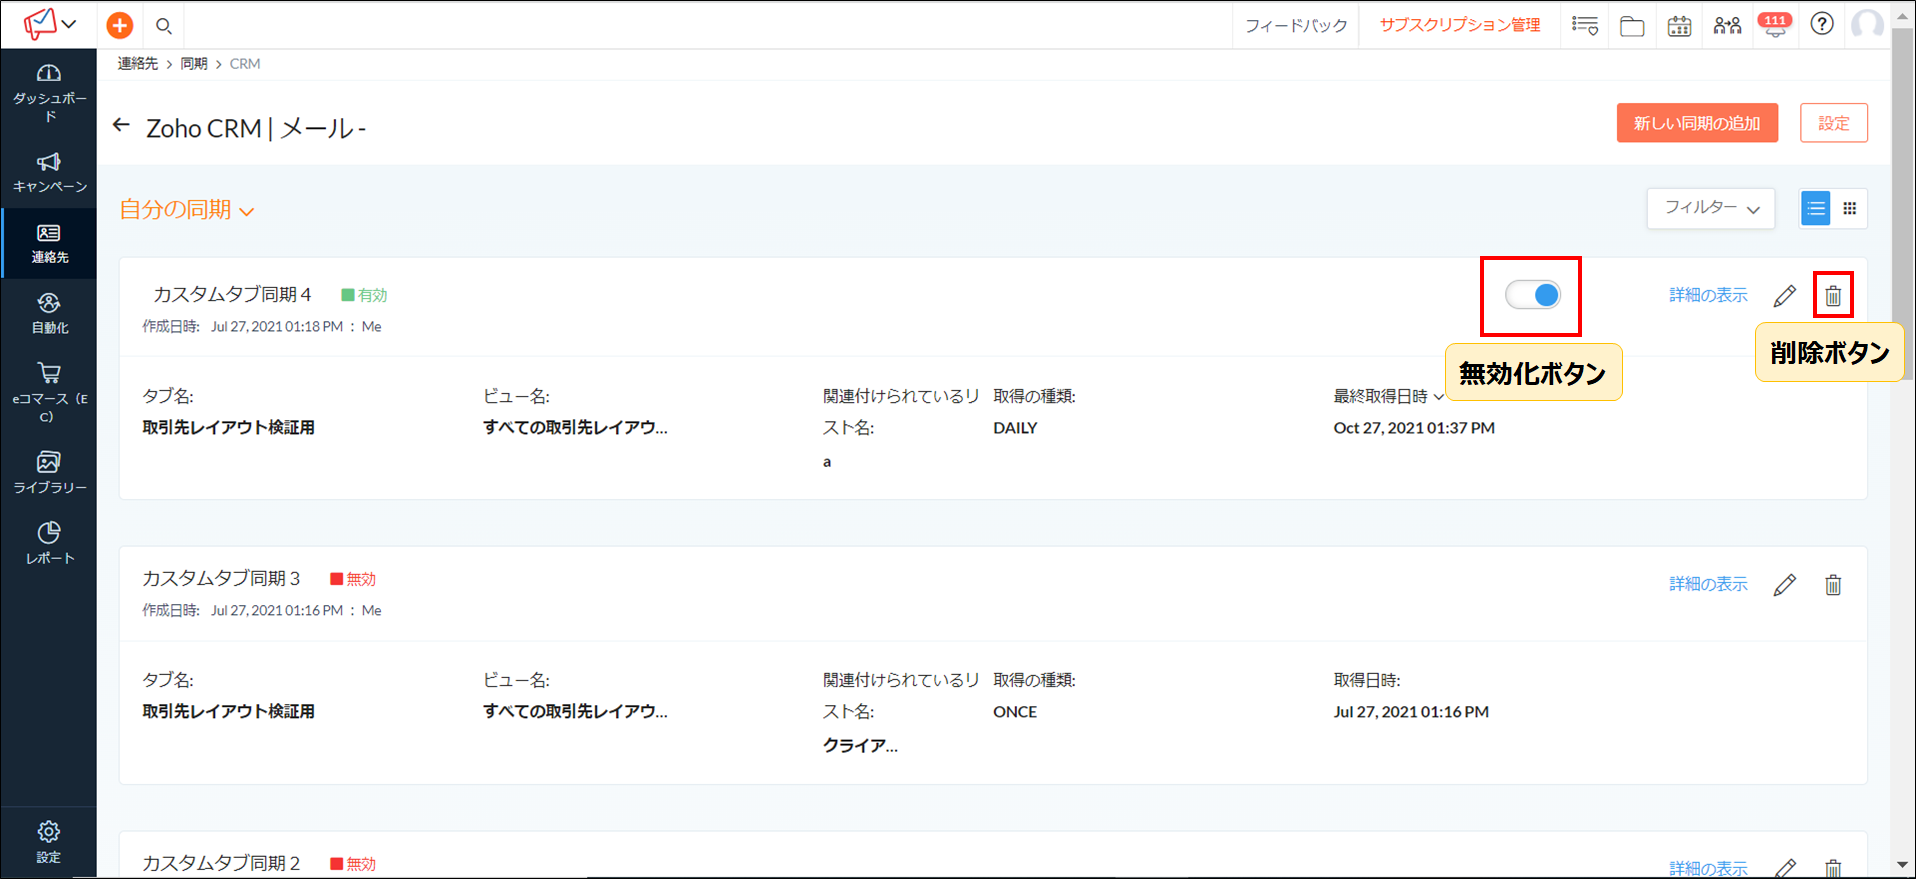Viewport: 1916px width, 879px height.
Task: Open the help question mark icon
Action: click(x=1822, y=24)
